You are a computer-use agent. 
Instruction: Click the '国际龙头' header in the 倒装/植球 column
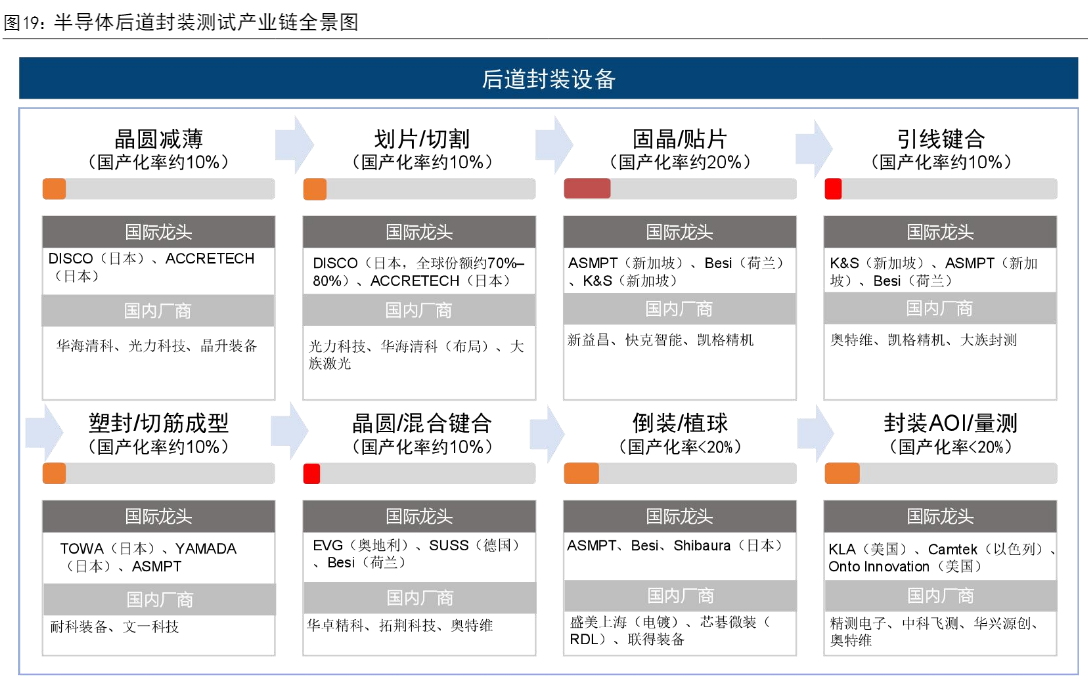[x=680, y=516]
